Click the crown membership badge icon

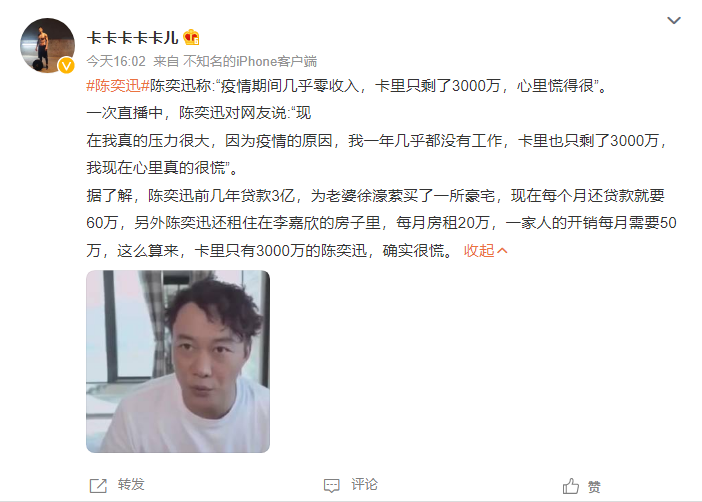(x=191, y=37)
